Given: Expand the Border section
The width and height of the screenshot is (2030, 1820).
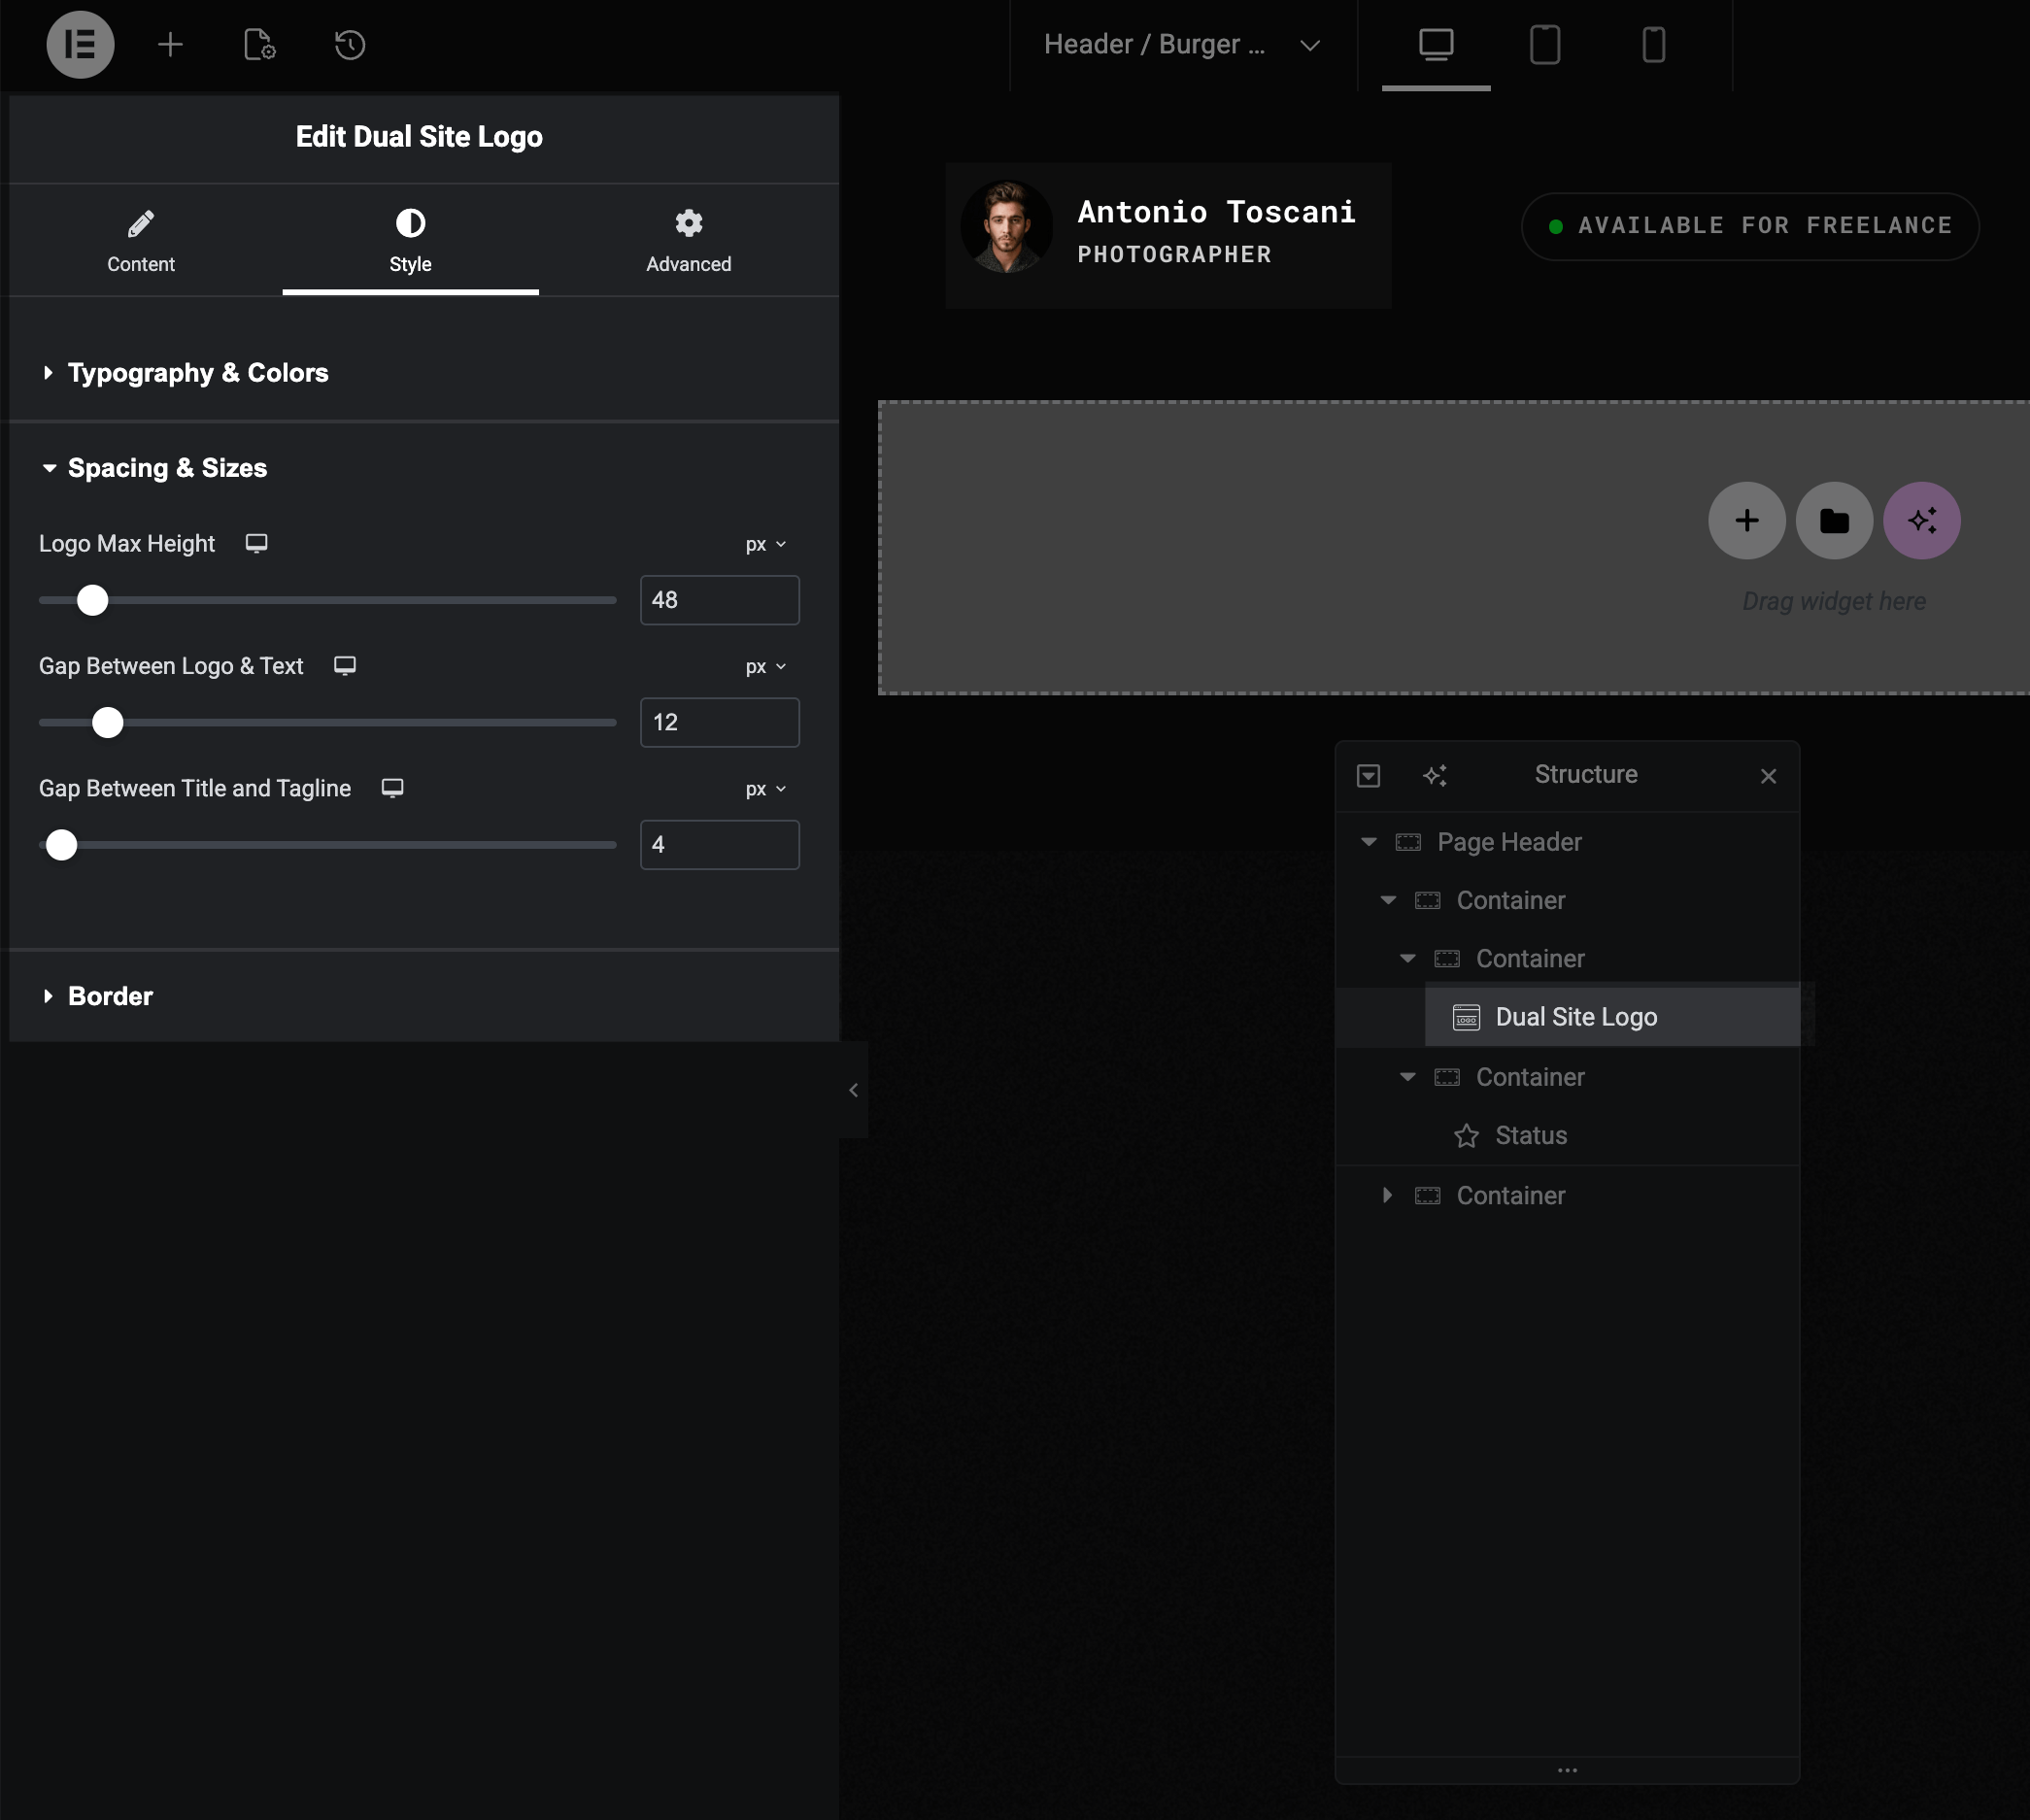Looking at the screenshot, I should (110, 996).
